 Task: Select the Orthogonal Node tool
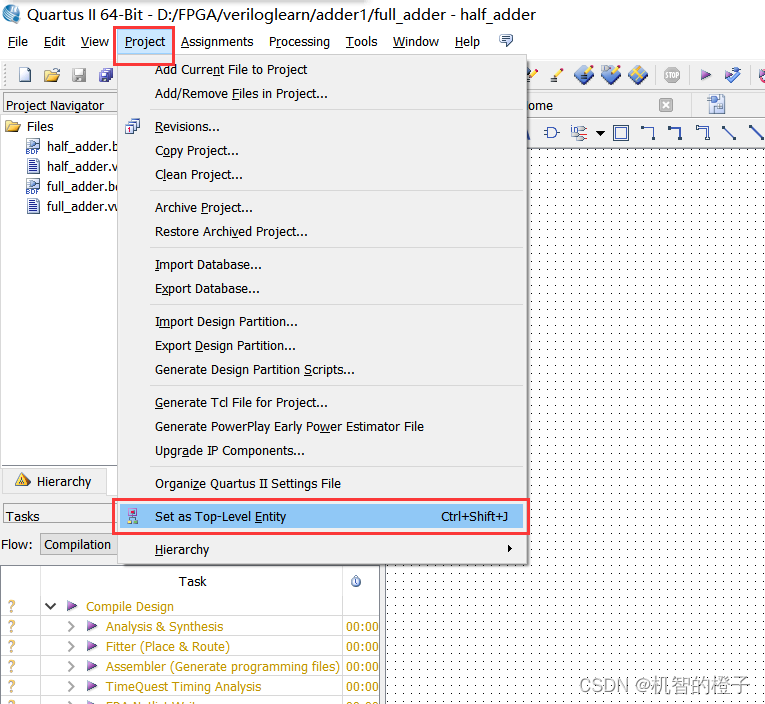[648, 133]
